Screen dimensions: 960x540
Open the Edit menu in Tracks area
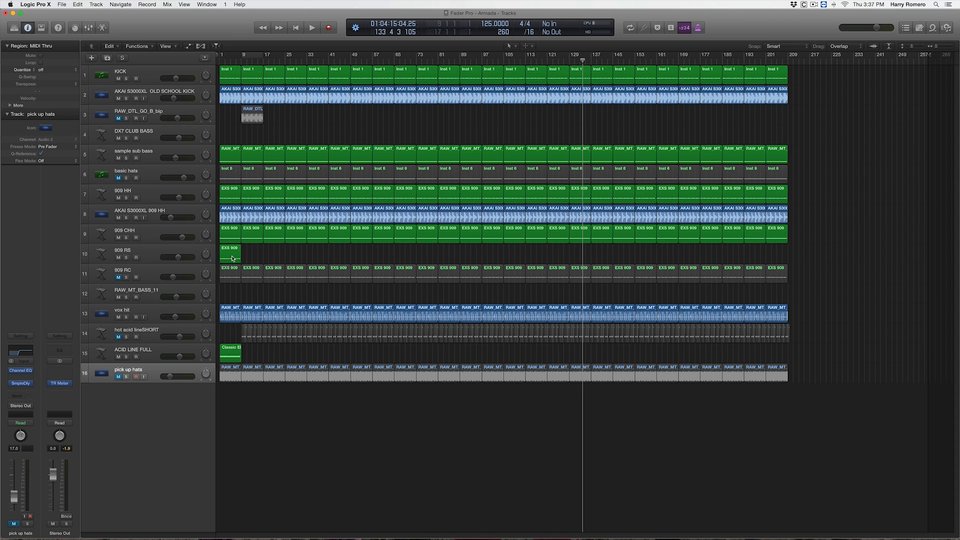click(x=110, y=46)
